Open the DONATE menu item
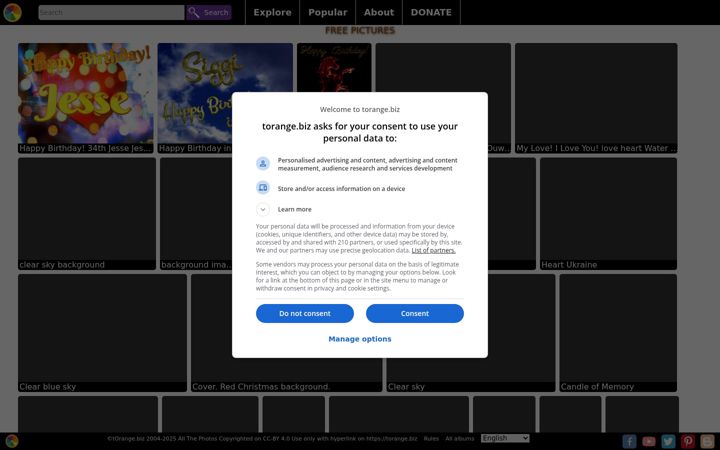This screenshot has width=720, height=450. (431, 12)
